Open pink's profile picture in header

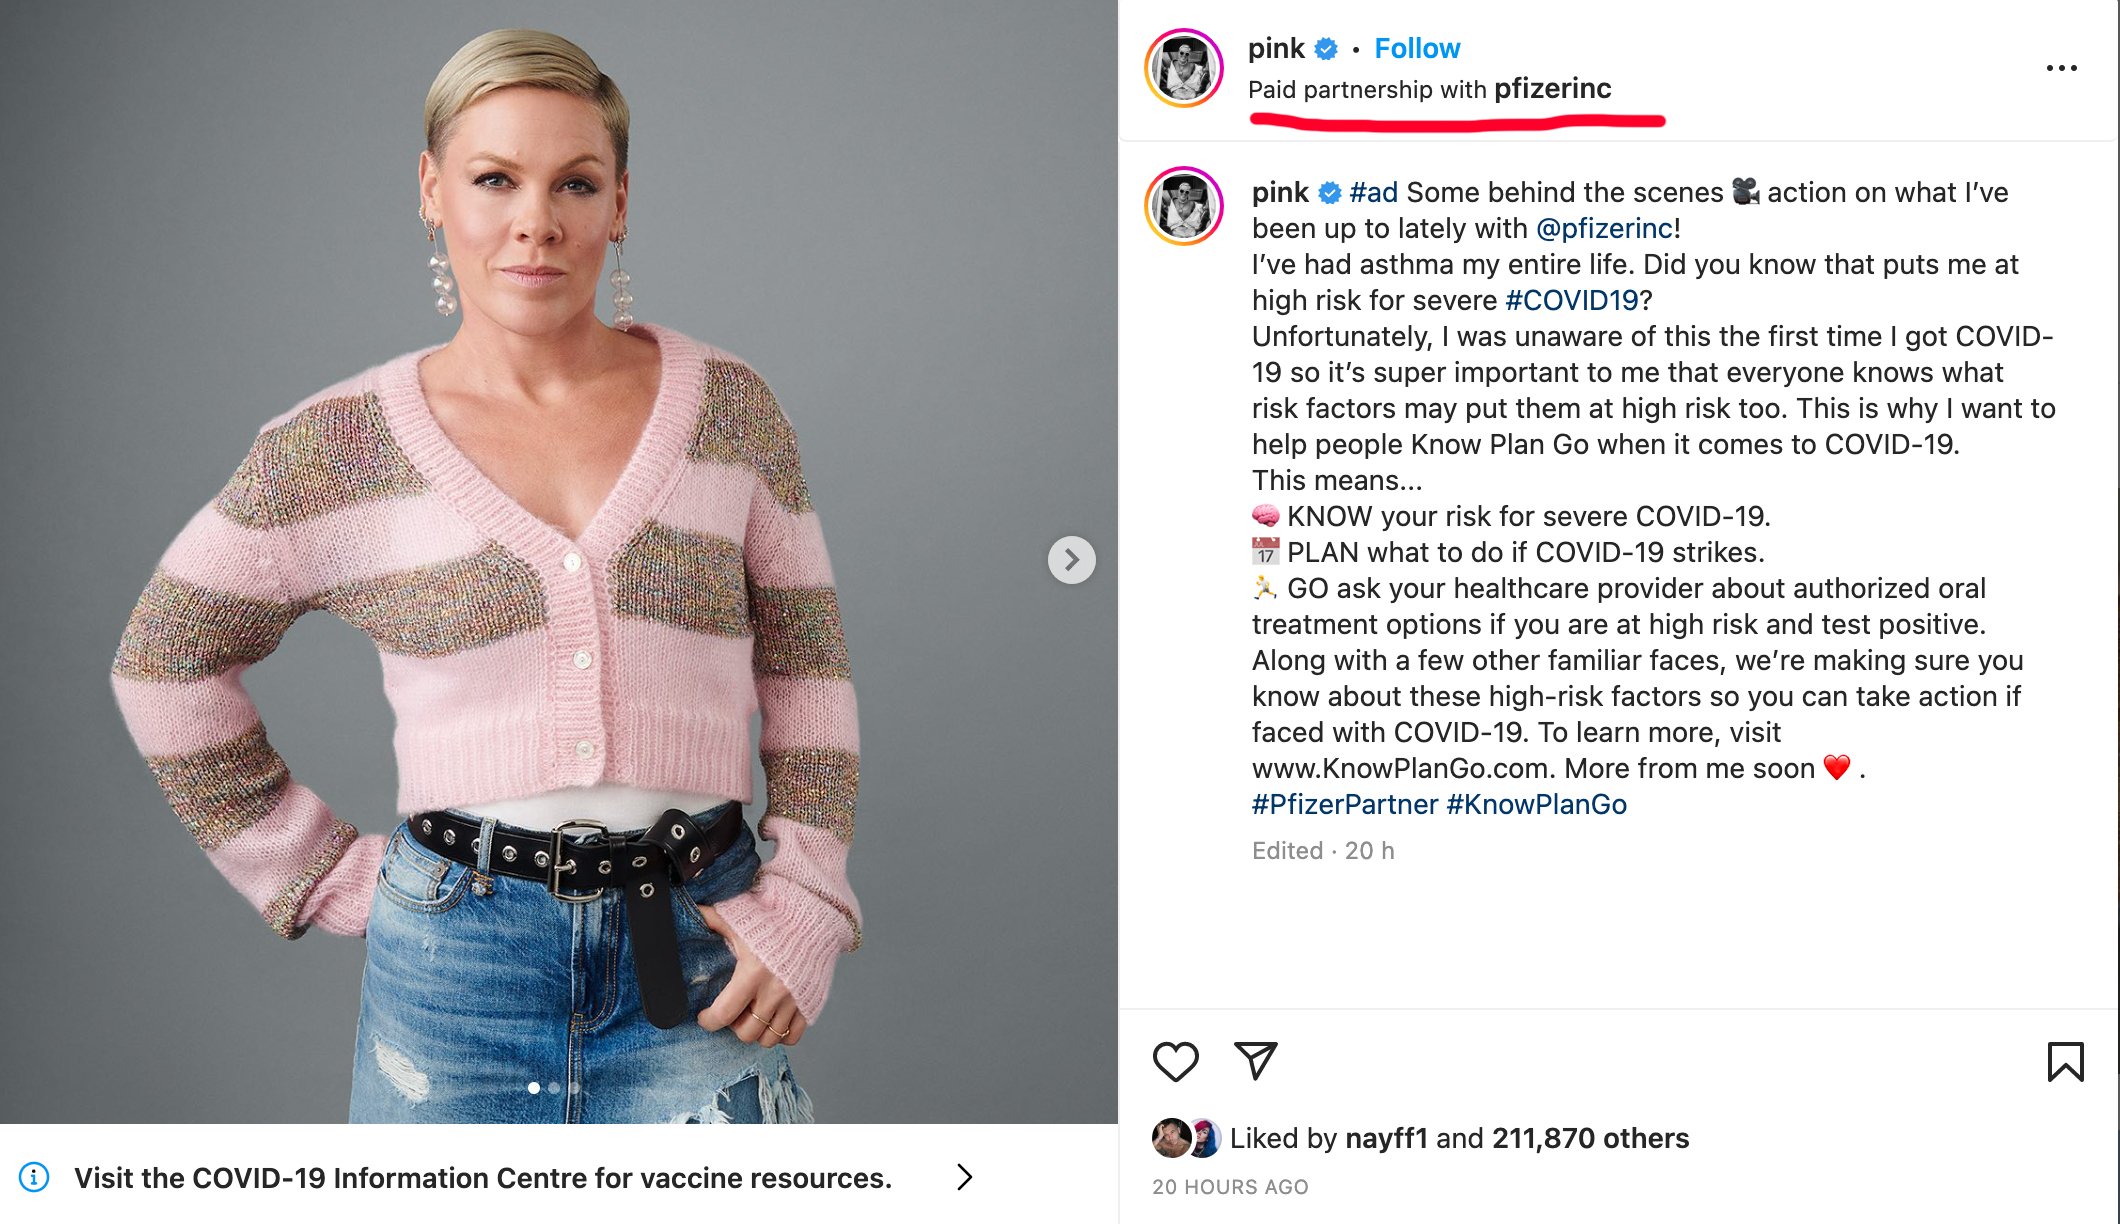pos(1184,68)
